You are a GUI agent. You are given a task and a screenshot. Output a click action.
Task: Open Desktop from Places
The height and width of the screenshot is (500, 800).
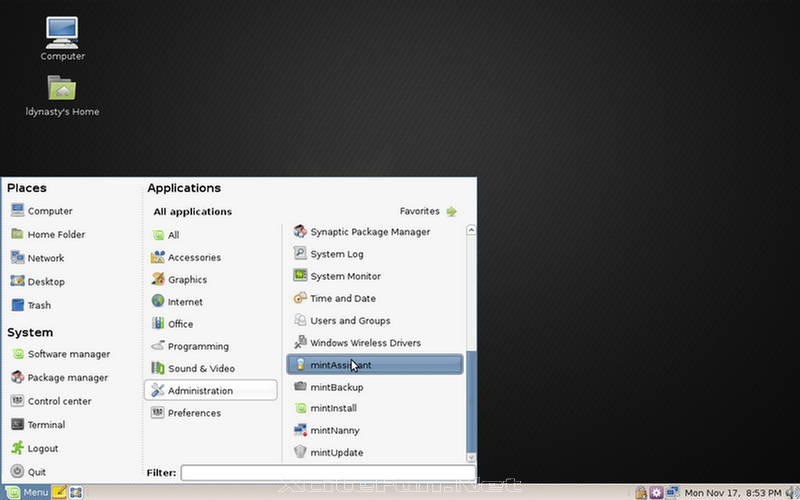37,281
